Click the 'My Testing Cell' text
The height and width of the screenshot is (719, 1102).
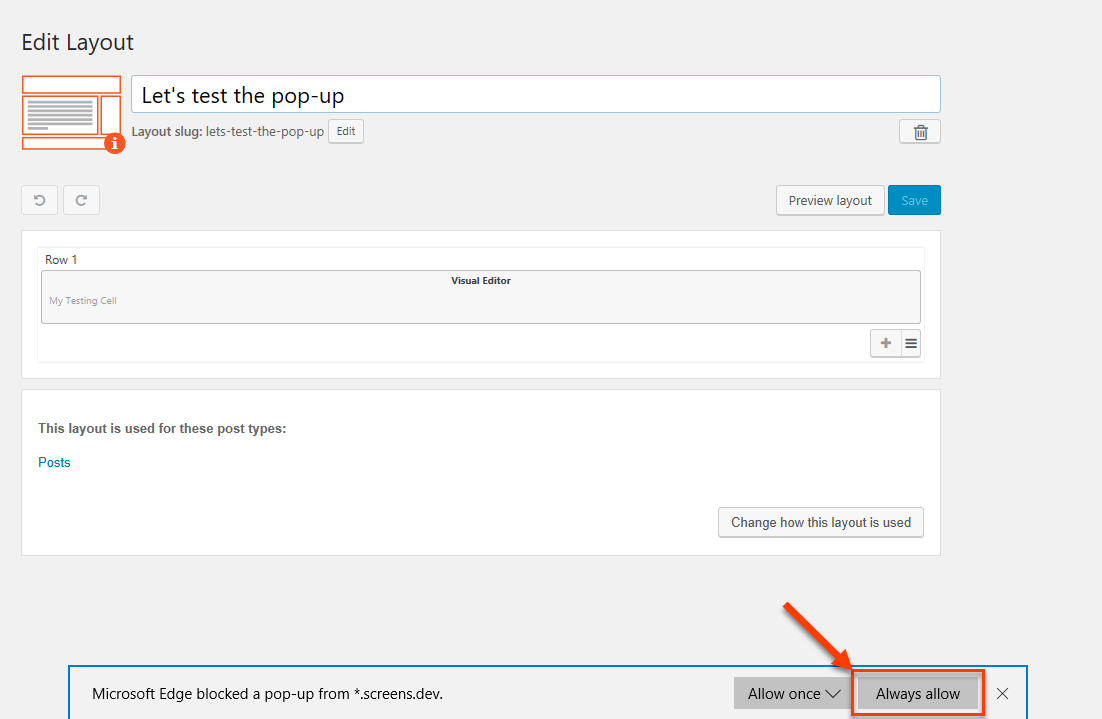click(83, 301)
